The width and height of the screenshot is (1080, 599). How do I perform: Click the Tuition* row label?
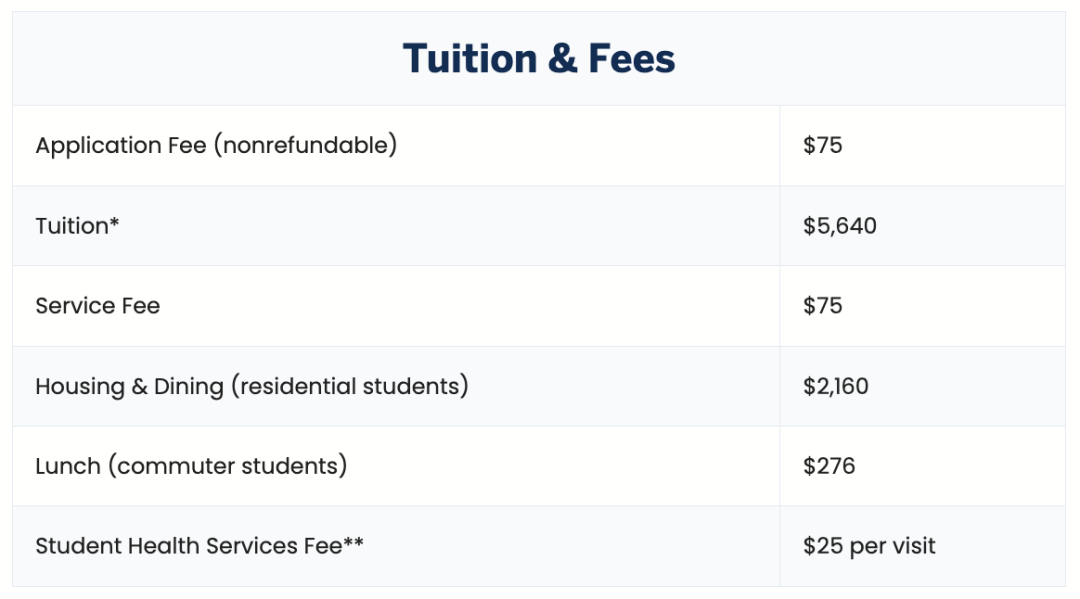(77, 226)
